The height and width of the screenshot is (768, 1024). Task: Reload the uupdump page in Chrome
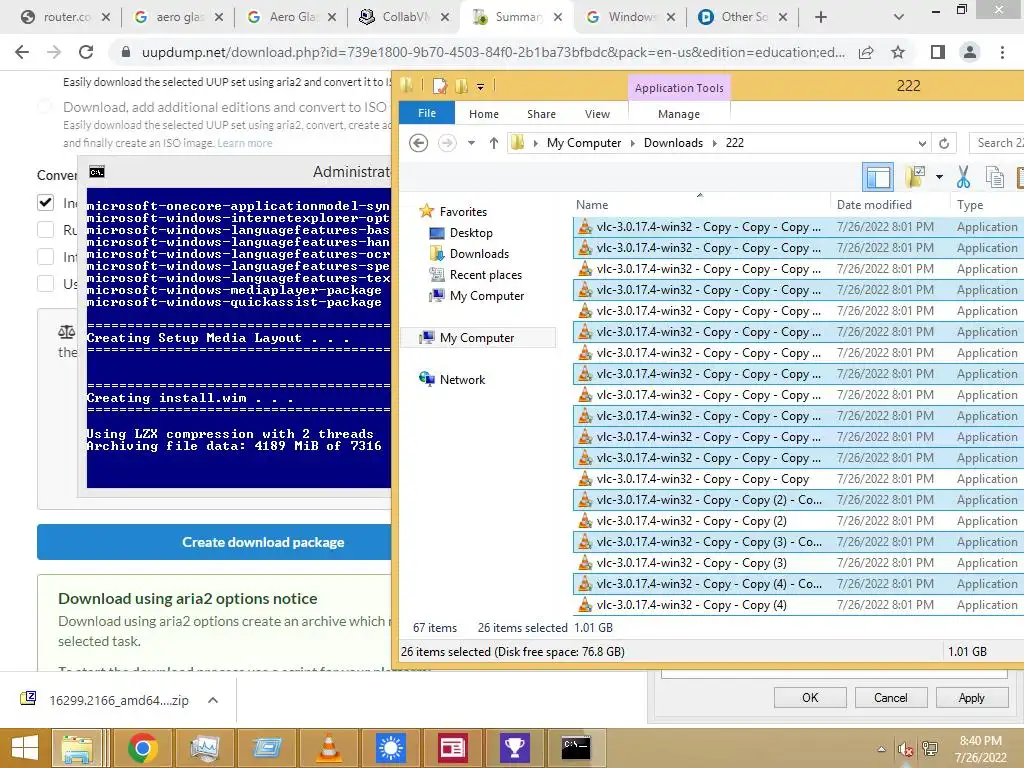(86, 52)
